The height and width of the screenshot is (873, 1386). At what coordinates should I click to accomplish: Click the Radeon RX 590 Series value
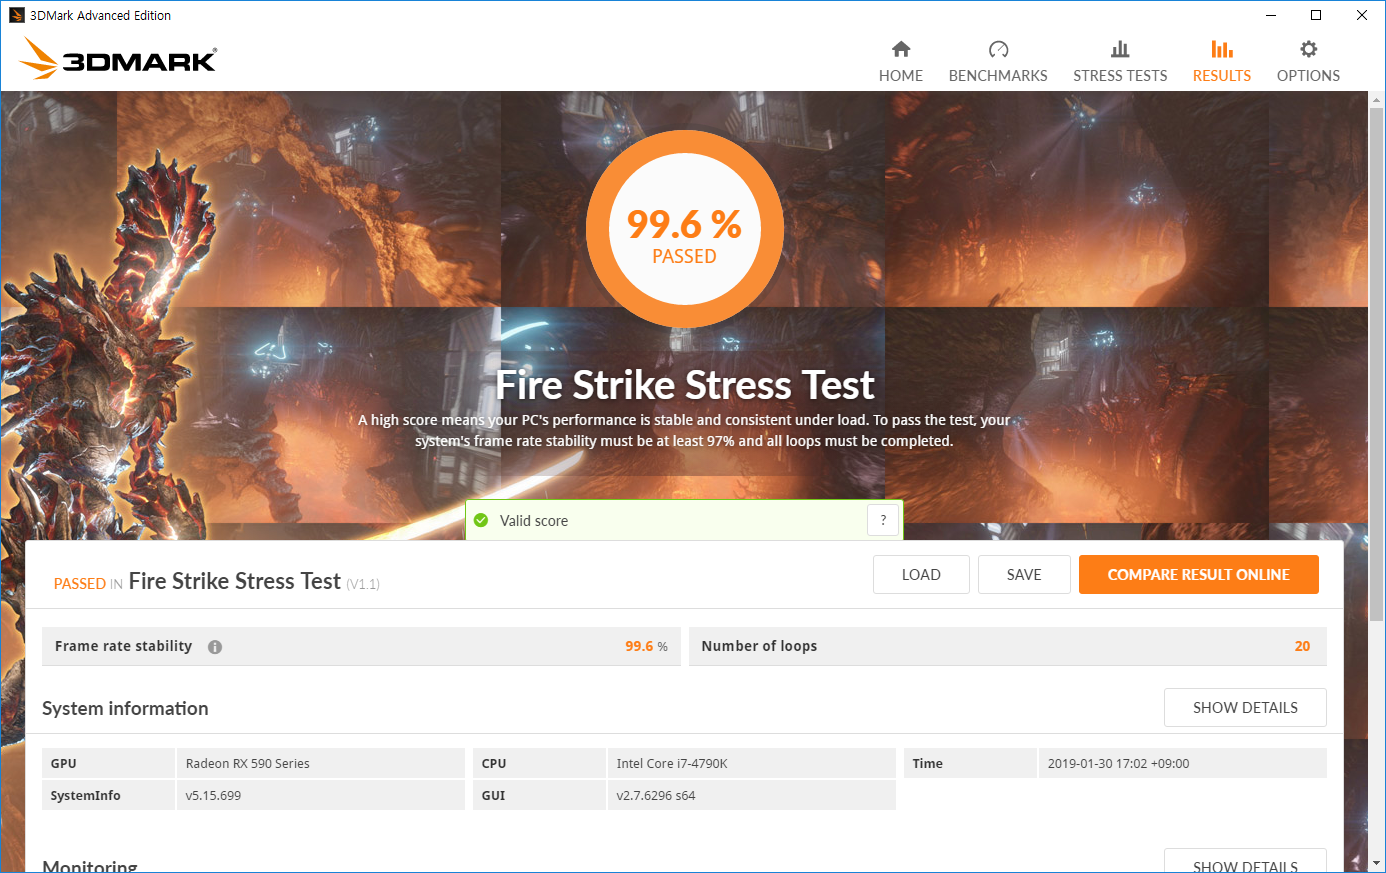tap(248, 763)
